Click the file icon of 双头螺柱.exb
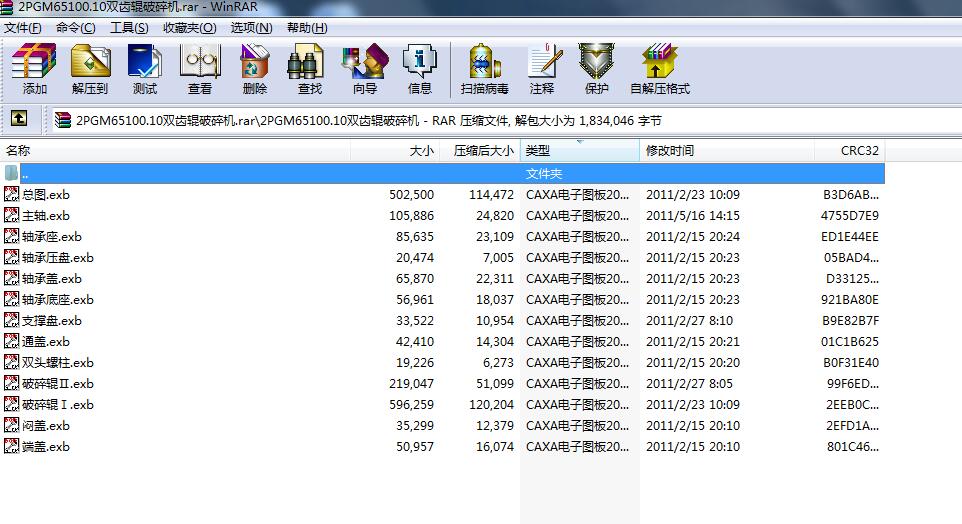Image resolution: width=962 pixels, height=524 pixels. [11, 362]
